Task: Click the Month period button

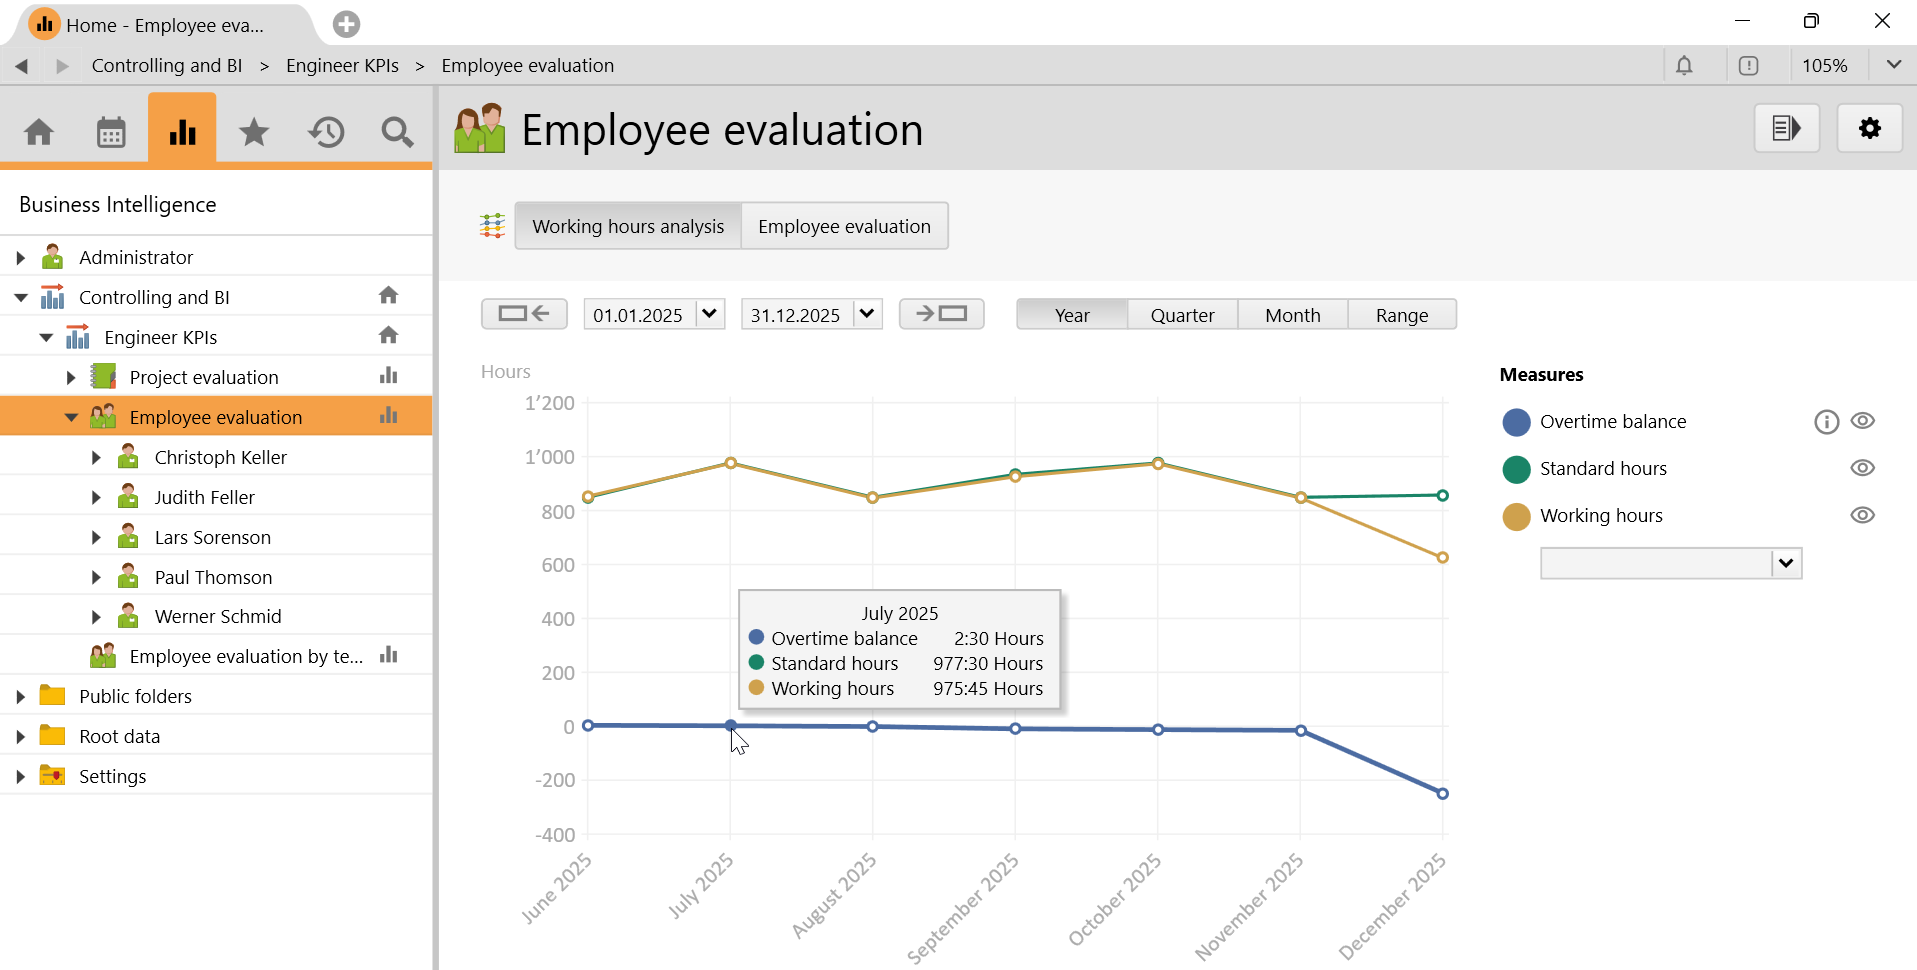Action: 1292,315
